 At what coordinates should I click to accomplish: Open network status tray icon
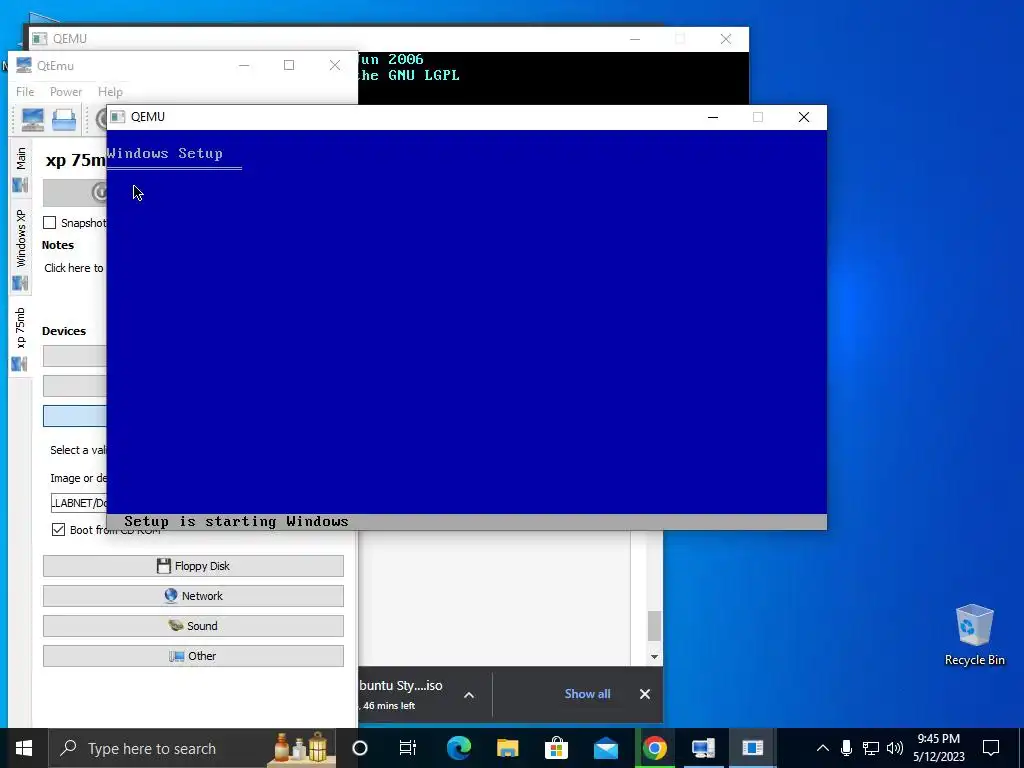coord(871,748)
